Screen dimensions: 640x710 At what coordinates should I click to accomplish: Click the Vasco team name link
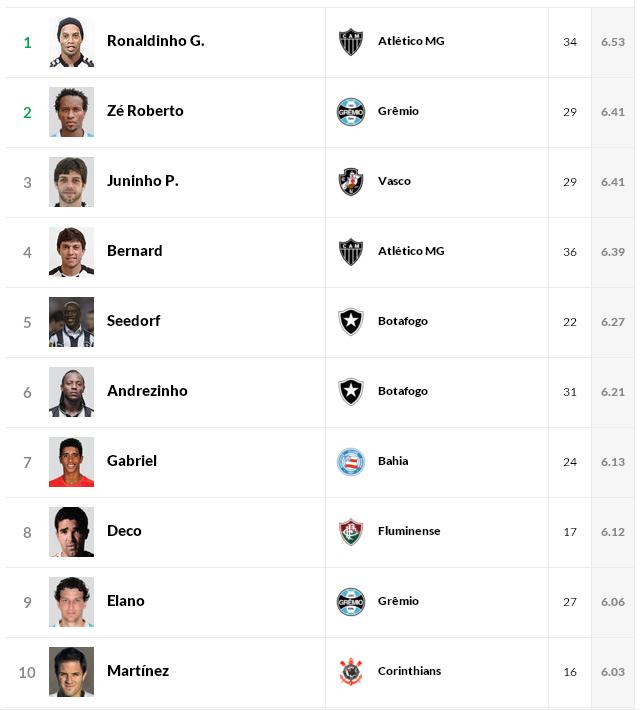tap(394, 181)
